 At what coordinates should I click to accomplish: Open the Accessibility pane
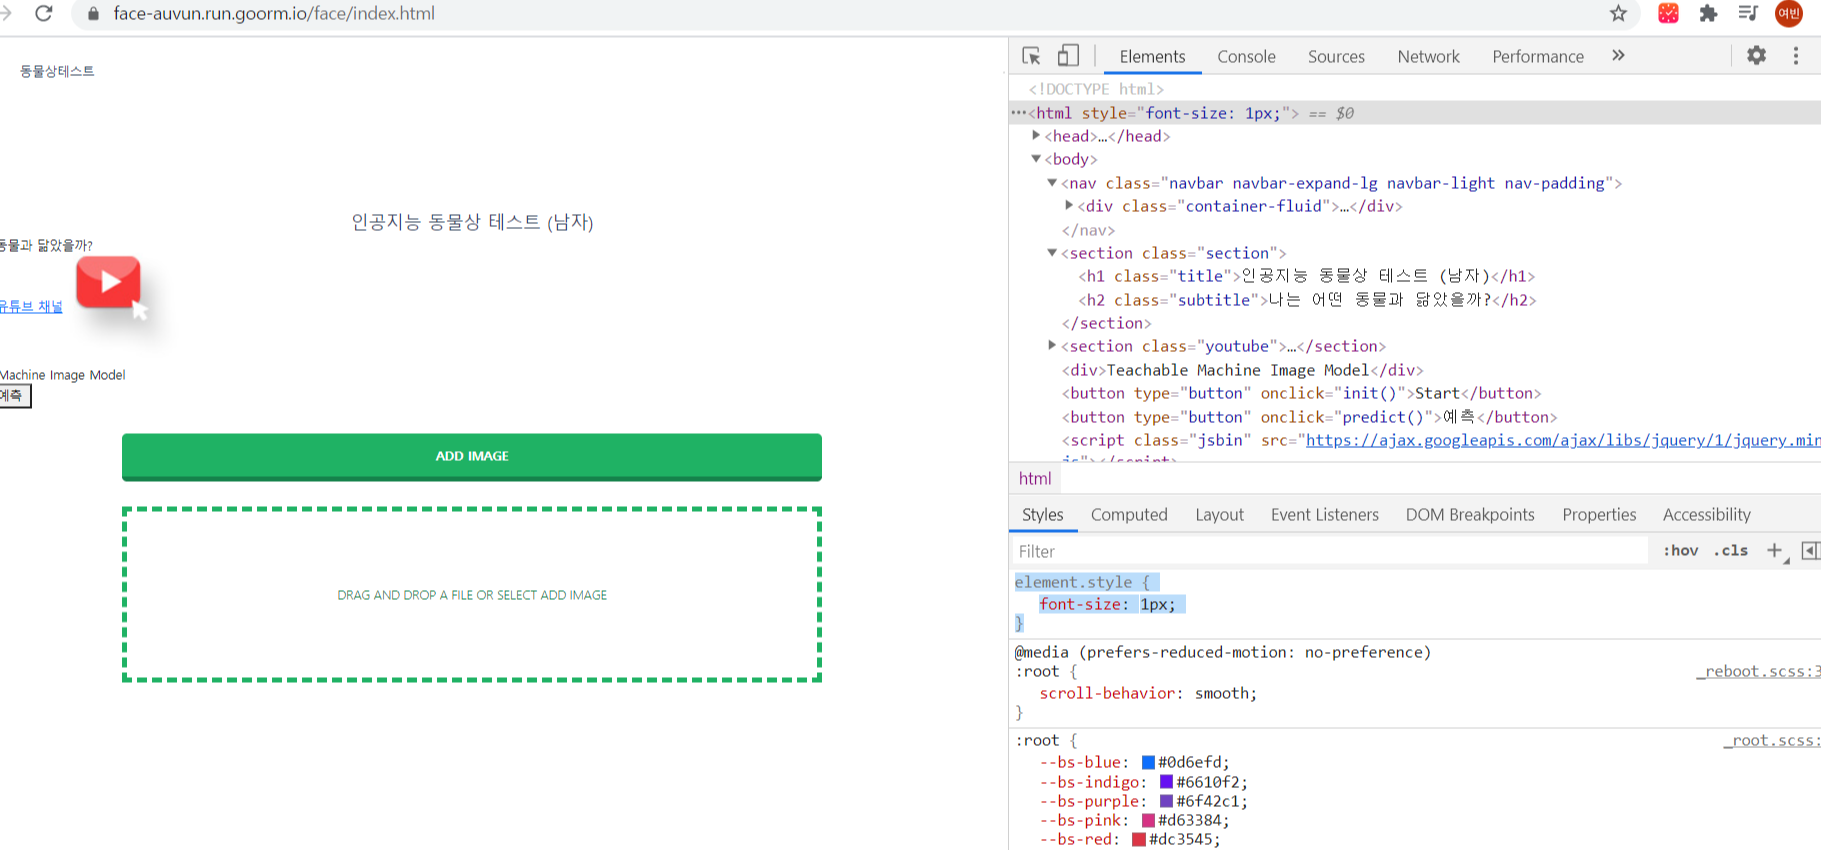(x=1707, y=515)
